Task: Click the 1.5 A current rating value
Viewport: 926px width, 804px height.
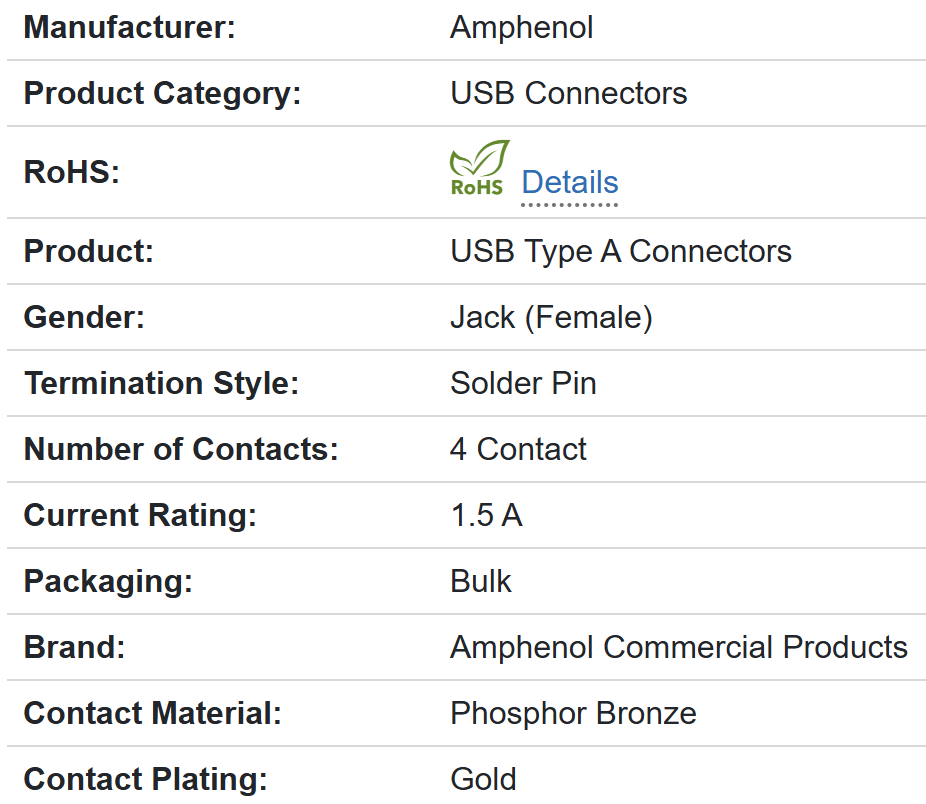Action: click(x=486, y=516)
